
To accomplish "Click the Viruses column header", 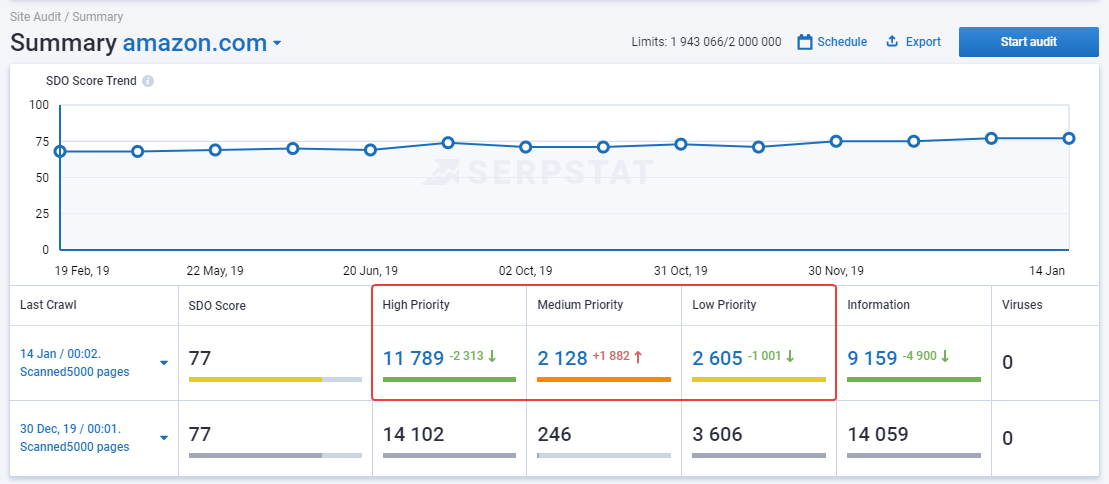I will click(1022, 305).
